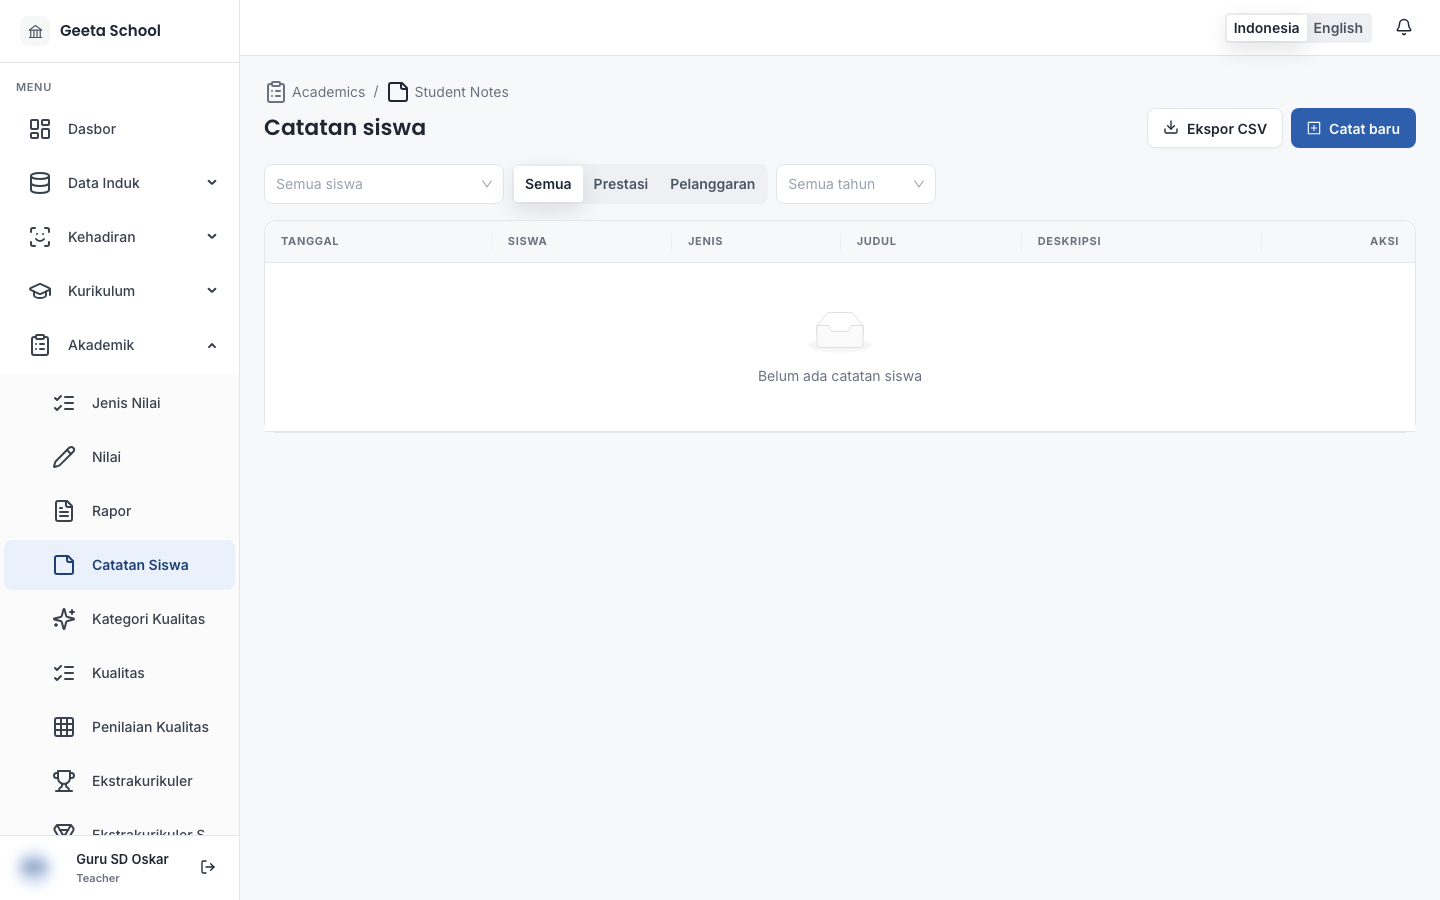Click the Nilai pencil icon

pos(64,457)
